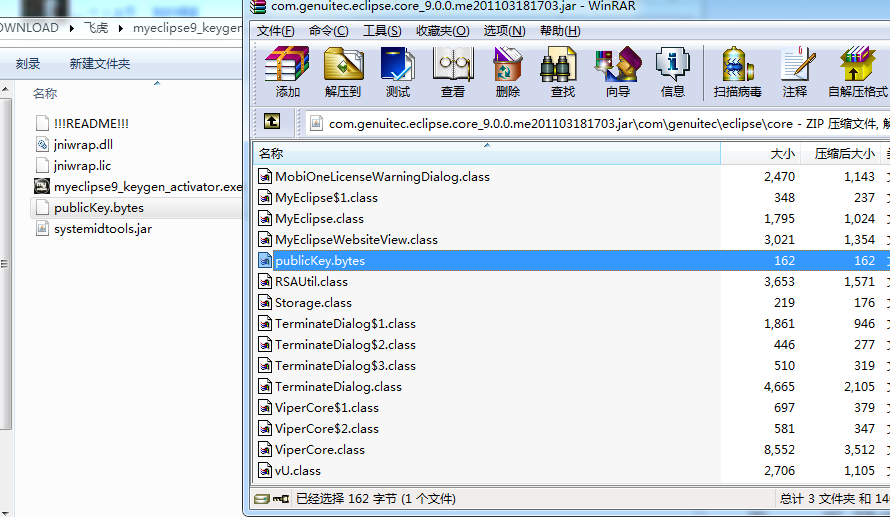890x517 pixels.
Task: Show archive Info (信息) icon
Action: click(x=673, y=64)
